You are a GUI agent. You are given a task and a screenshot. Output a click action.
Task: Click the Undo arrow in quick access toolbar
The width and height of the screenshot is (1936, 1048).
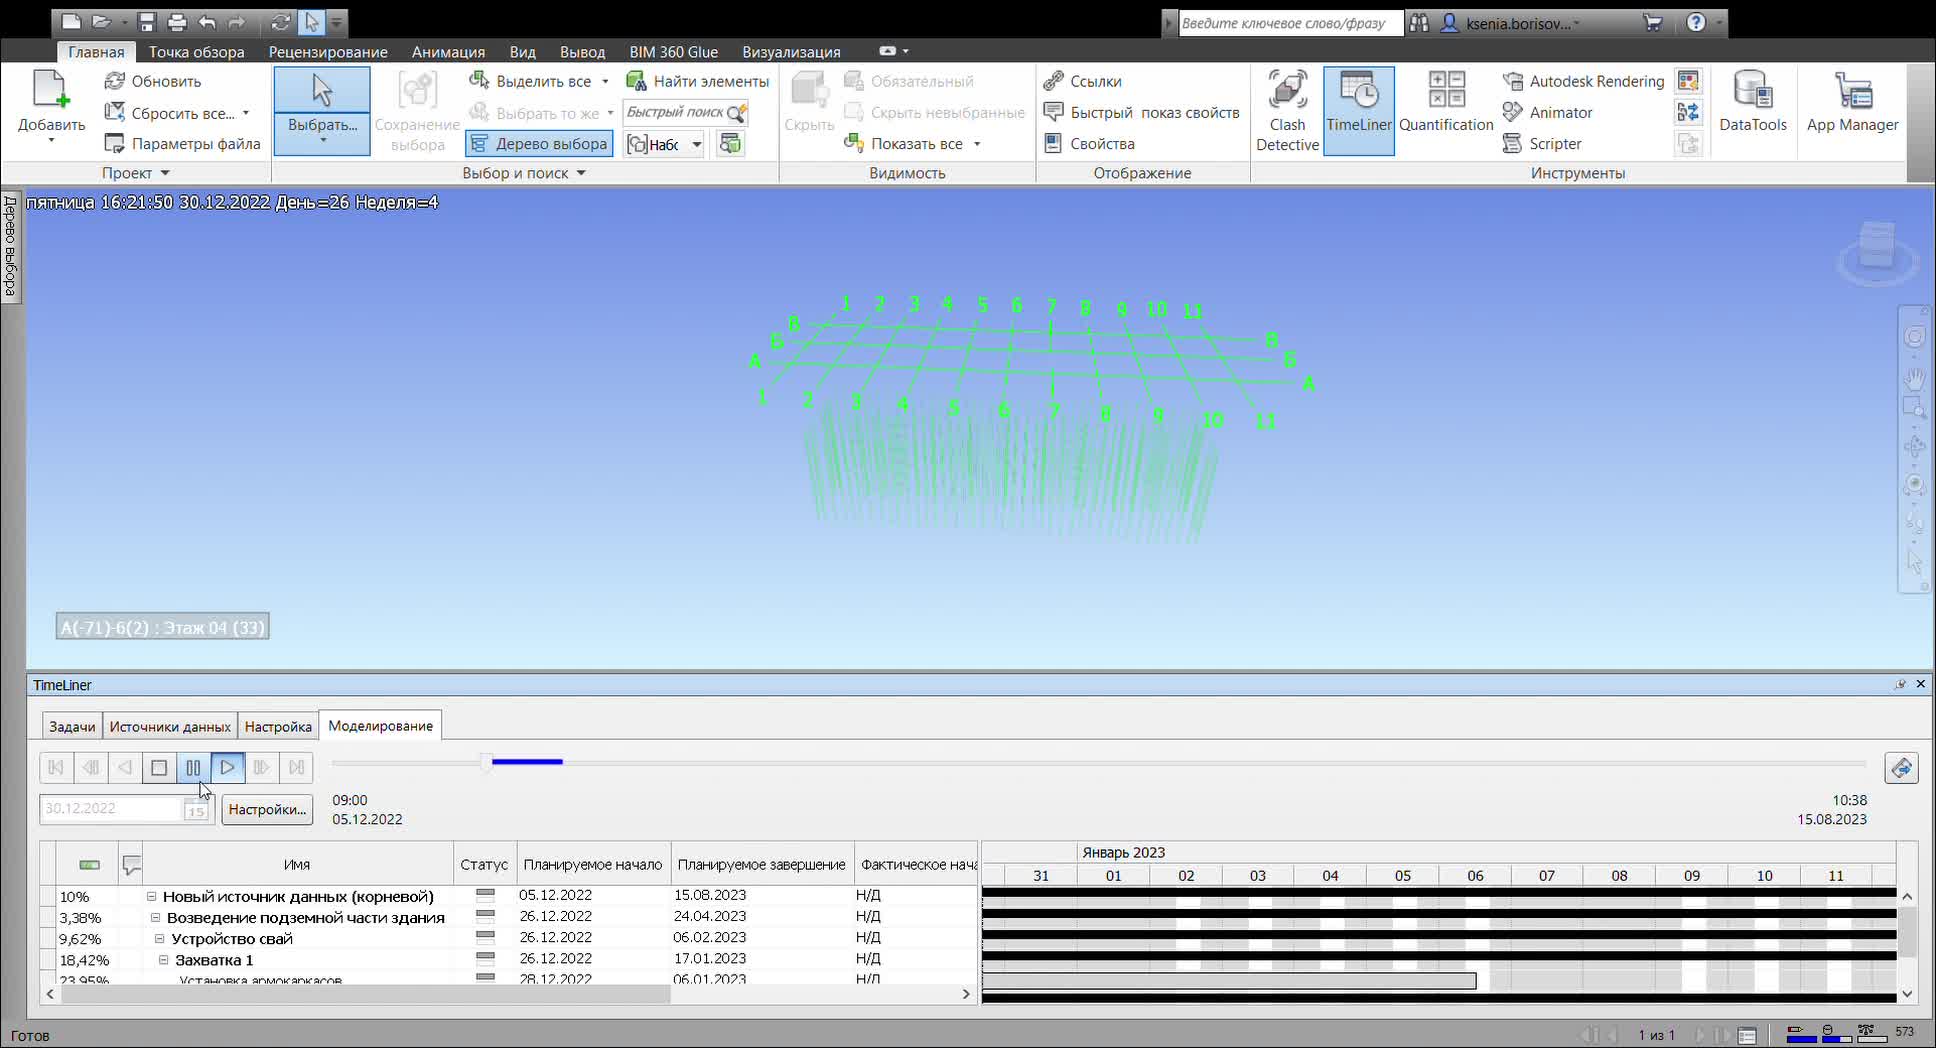pyautogui.click(x=207, y=21)
